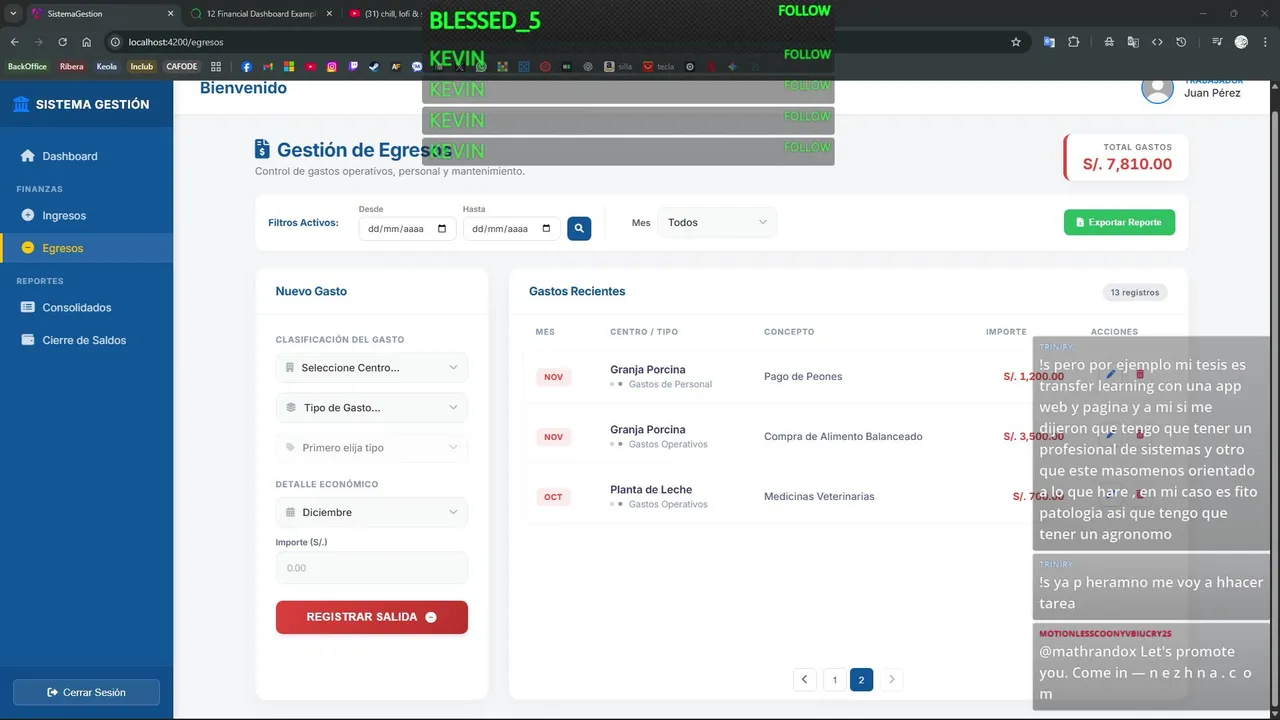Viewport: 1280px width, 720px height.
Task: Open the Steam bookmark icon
Action: point(374,67)
